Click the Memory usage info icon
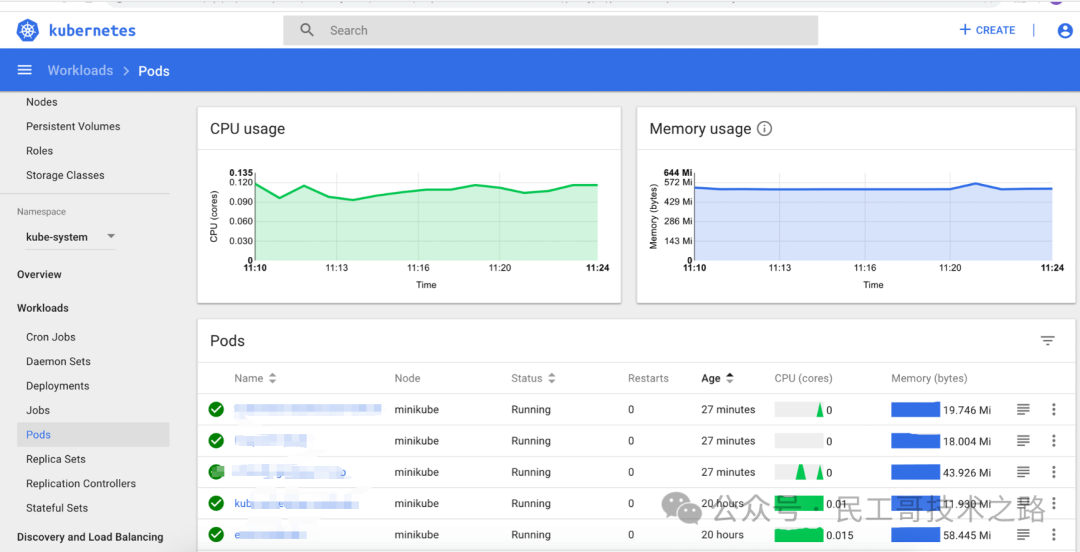The width and height of the screenshot is (1080, 552). (x=764, y=129)
